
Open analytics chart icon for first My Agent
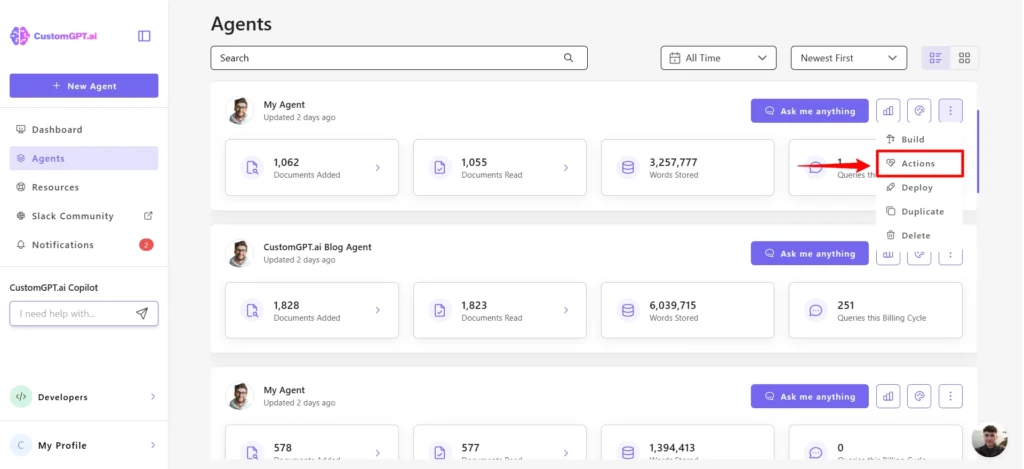coord(888,111)
